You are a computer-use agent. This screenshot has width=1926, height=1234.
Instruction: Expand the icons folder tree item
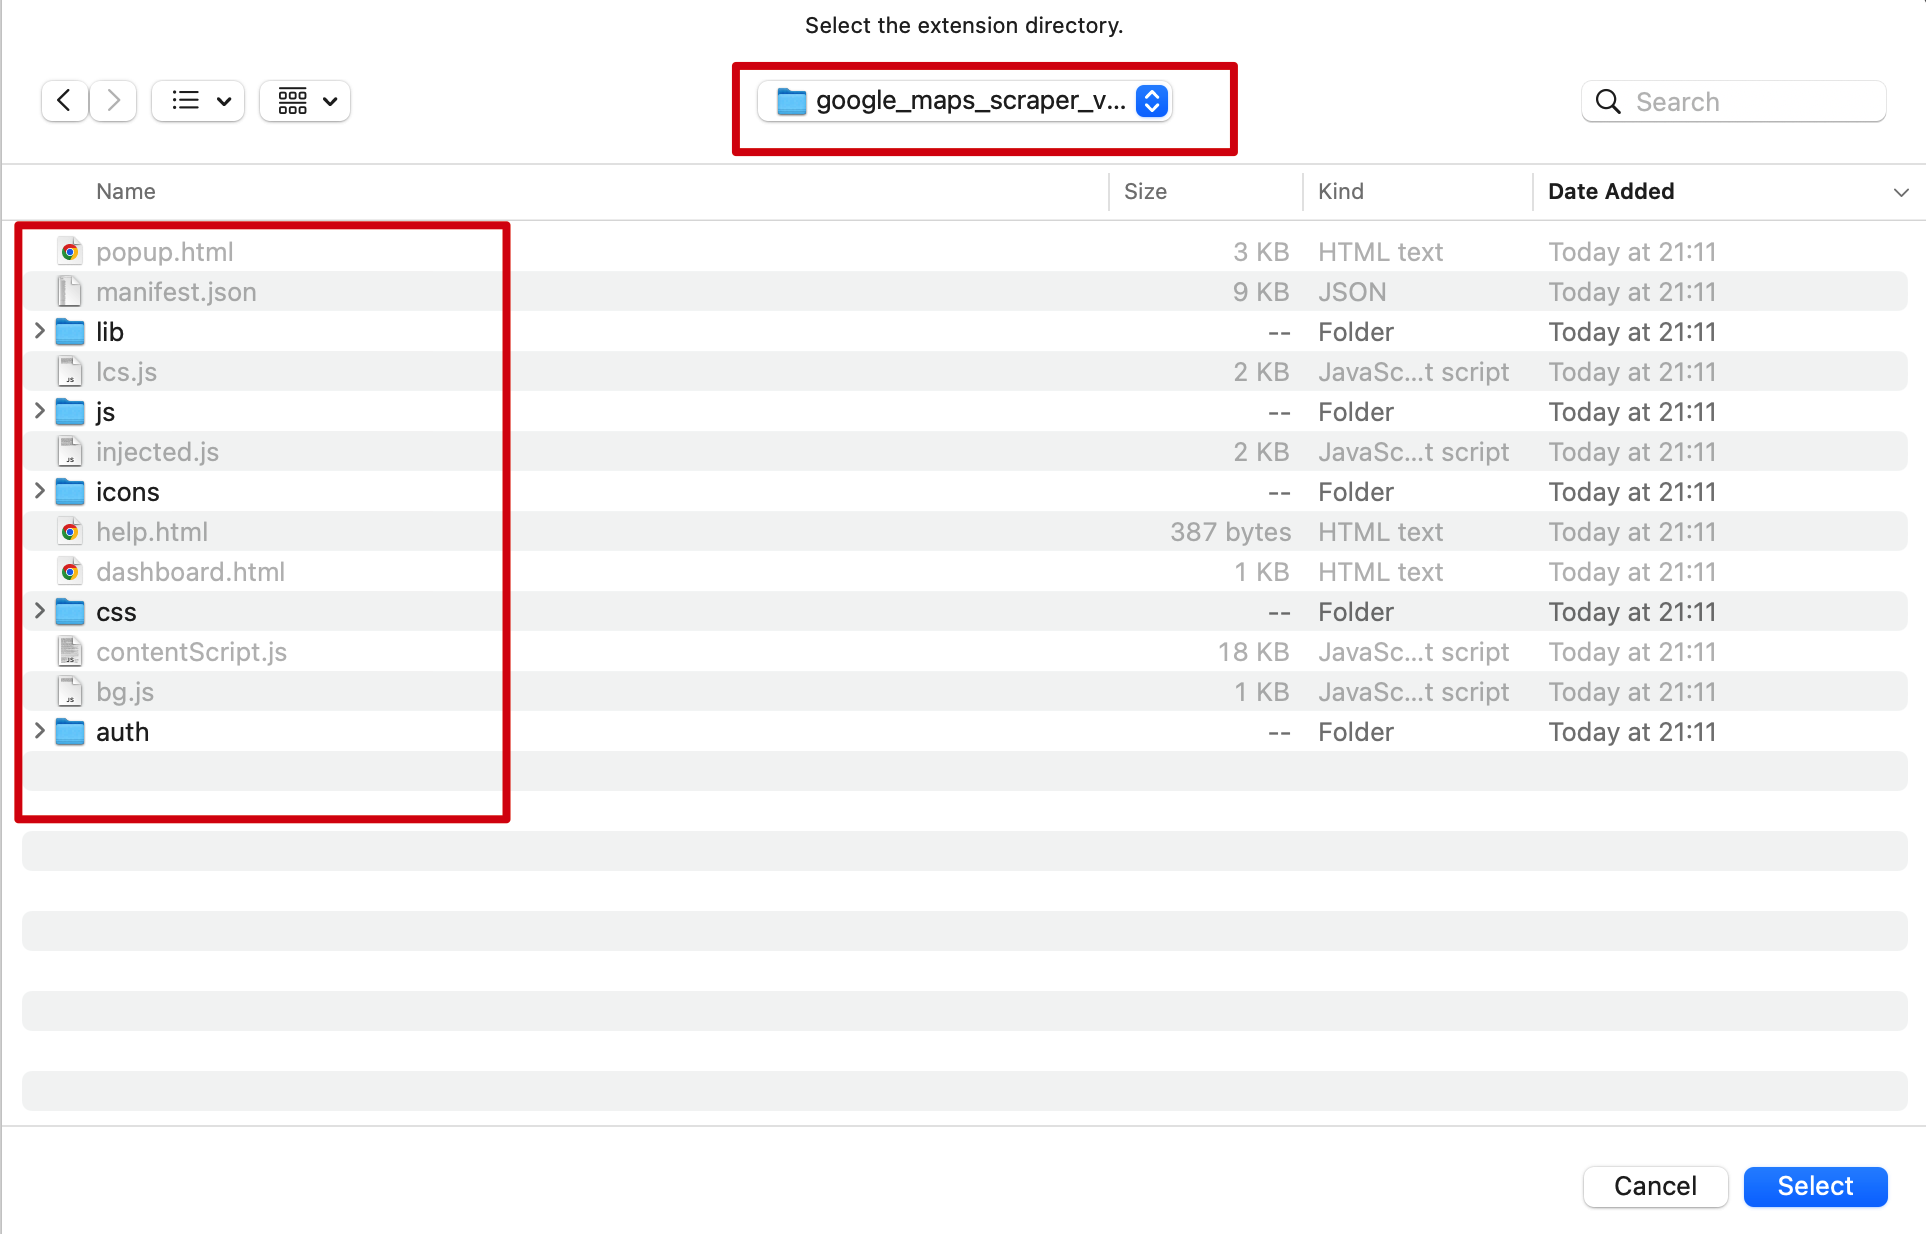click(36, 490)
